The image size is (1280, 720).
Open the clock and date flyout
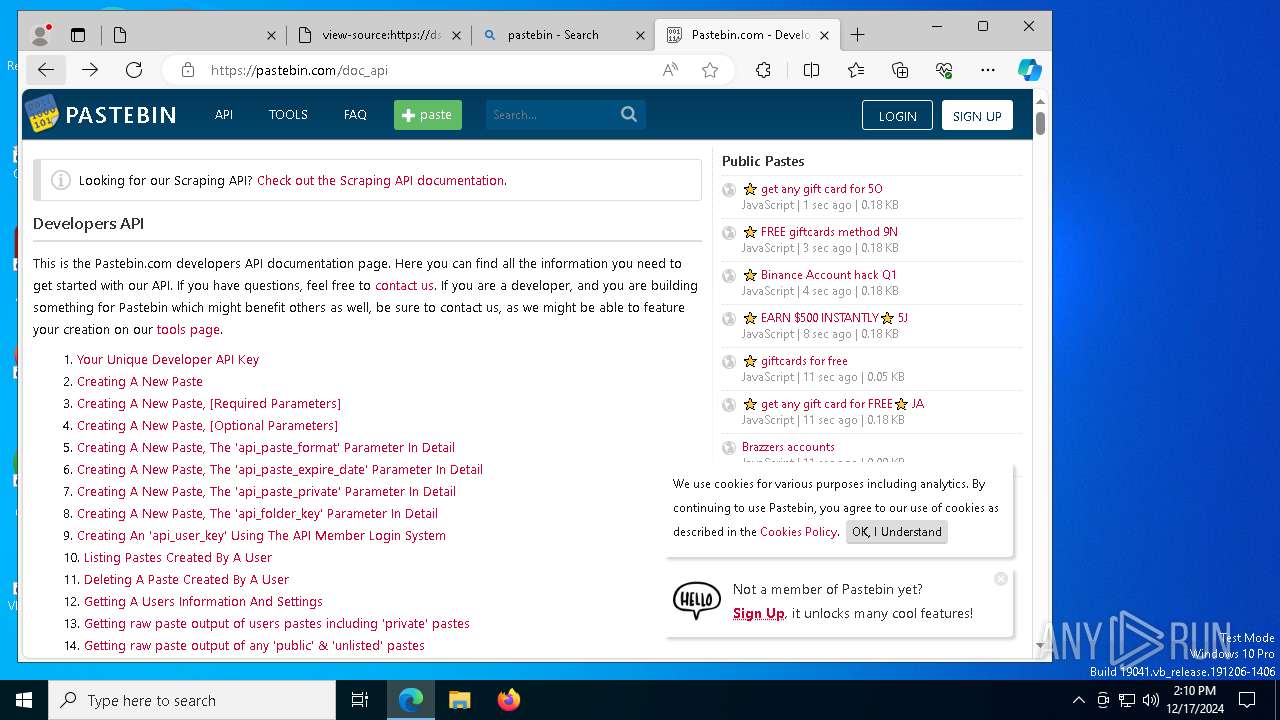click(1195, 700)
